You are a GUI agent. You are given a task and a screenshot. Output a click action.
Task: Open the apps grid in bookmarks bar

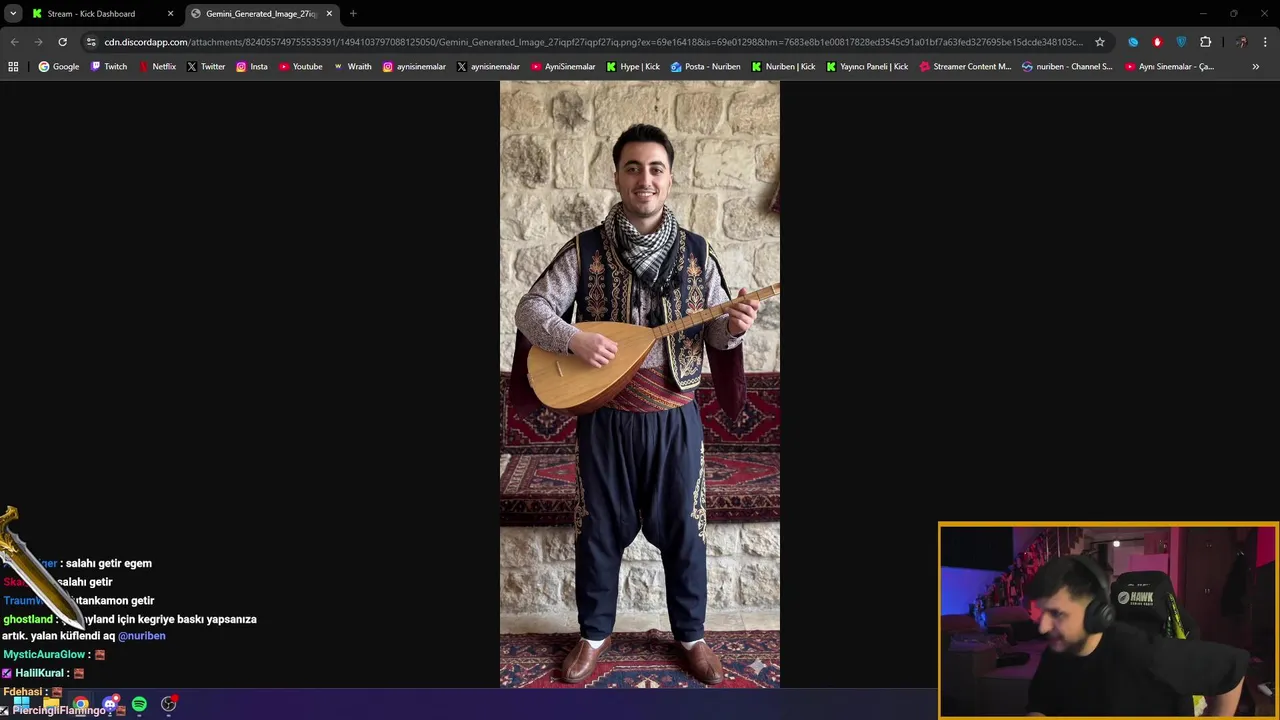tap(13, 67)
